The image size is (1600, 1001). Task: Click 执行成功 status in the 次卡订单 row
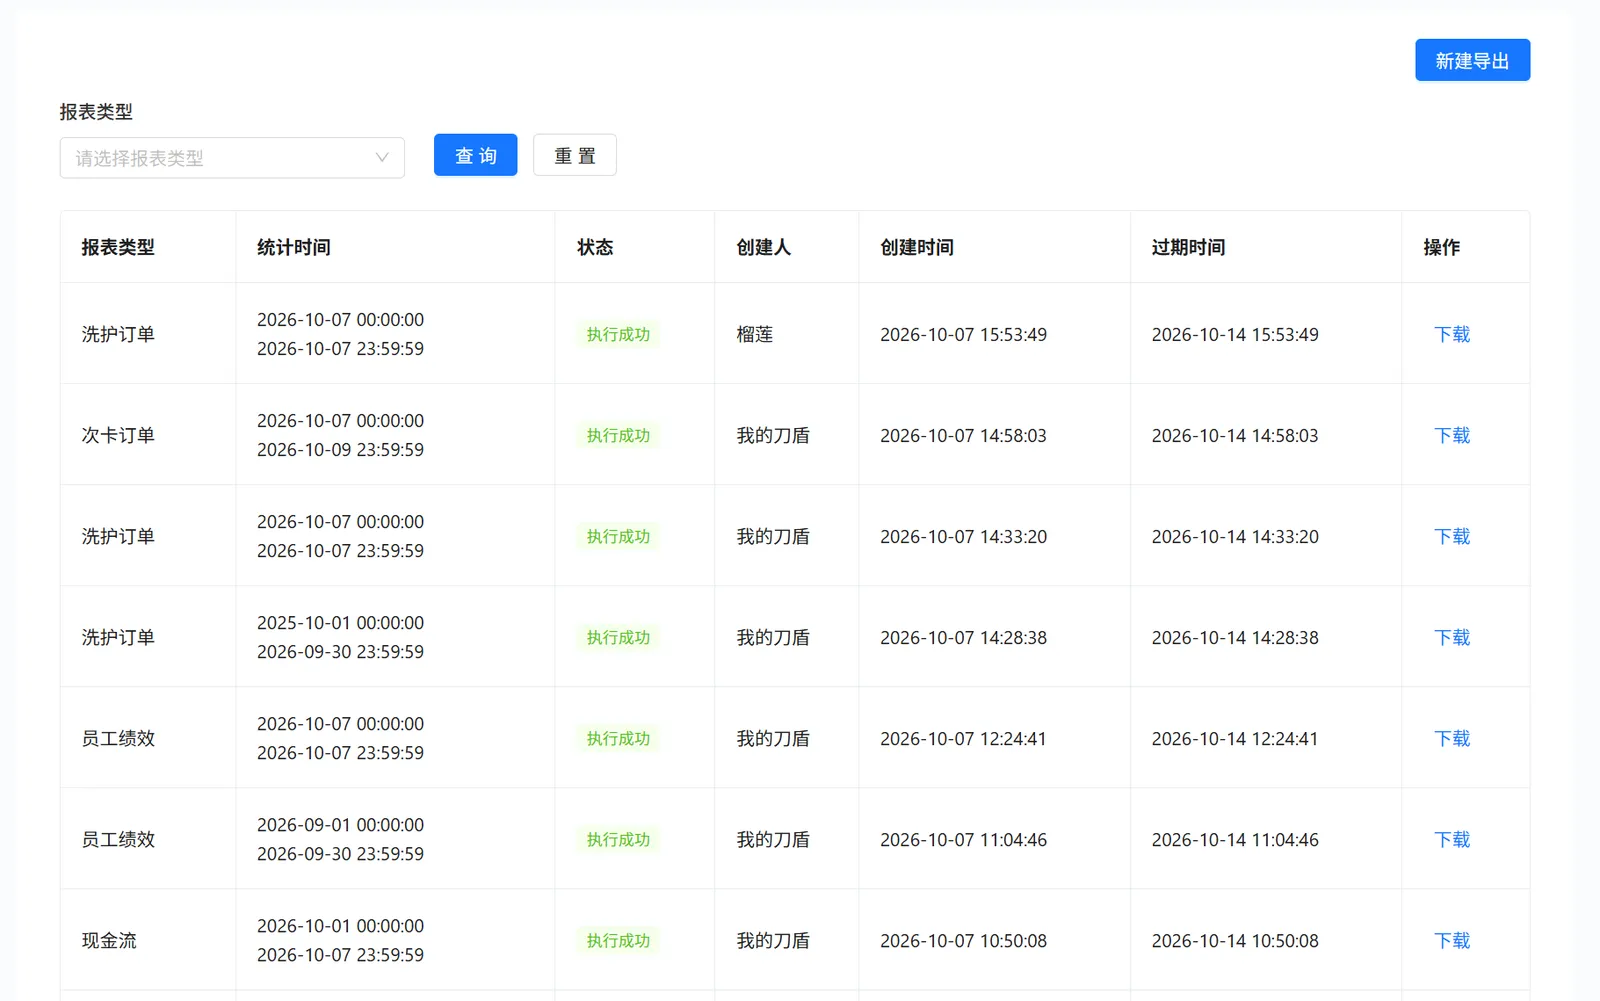click(x=618, y=435)
